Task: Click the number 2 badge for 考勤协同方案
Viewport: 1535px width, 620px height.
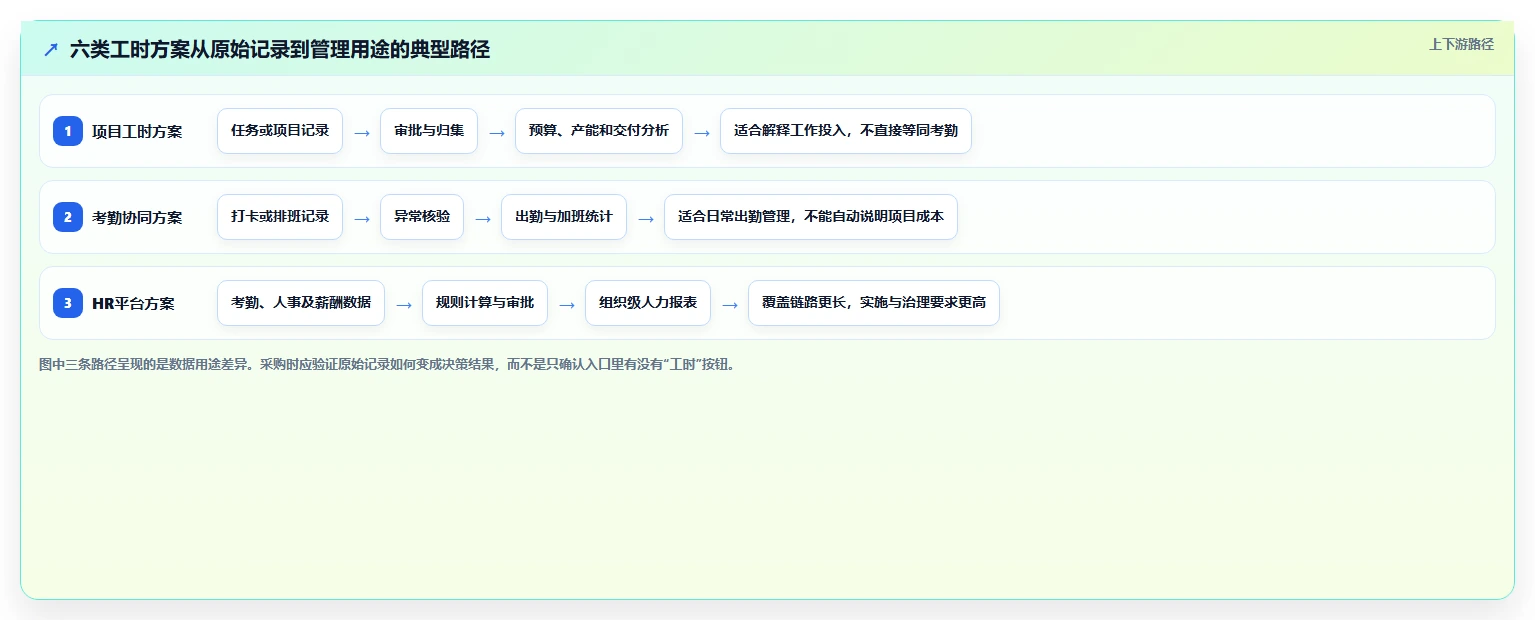Action: [x=68, y=217]
